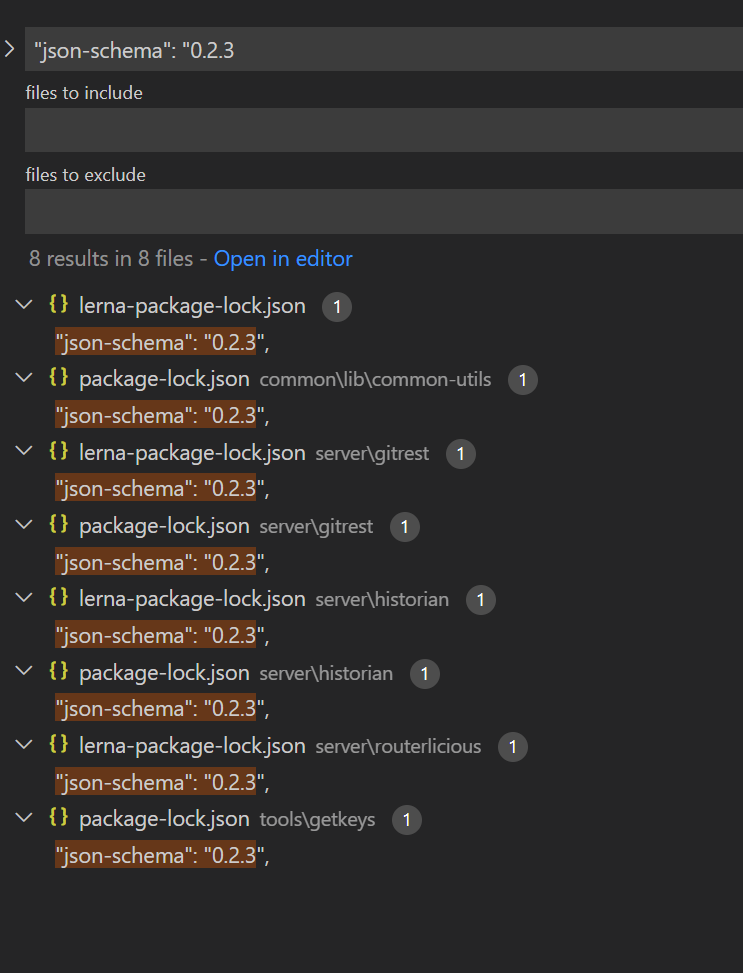Select root lerna-package-lock.json file name

192,306
